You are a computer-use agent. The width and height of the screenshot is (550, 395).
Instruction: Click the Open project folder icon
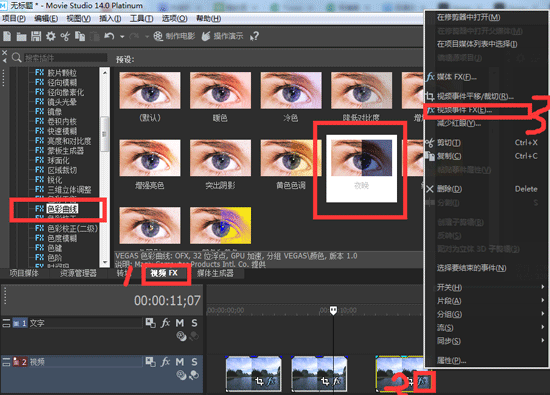click(x=21, y=36)
